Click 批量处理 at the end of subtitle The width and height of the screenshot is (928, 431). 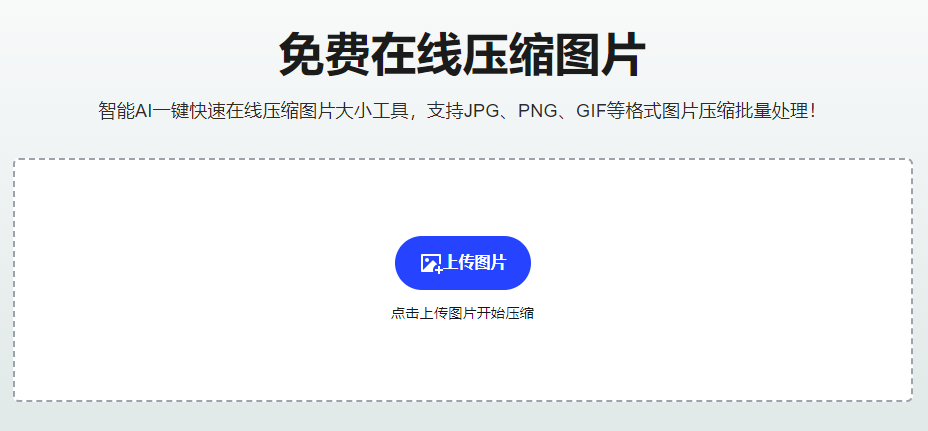(x=772, y=111)
